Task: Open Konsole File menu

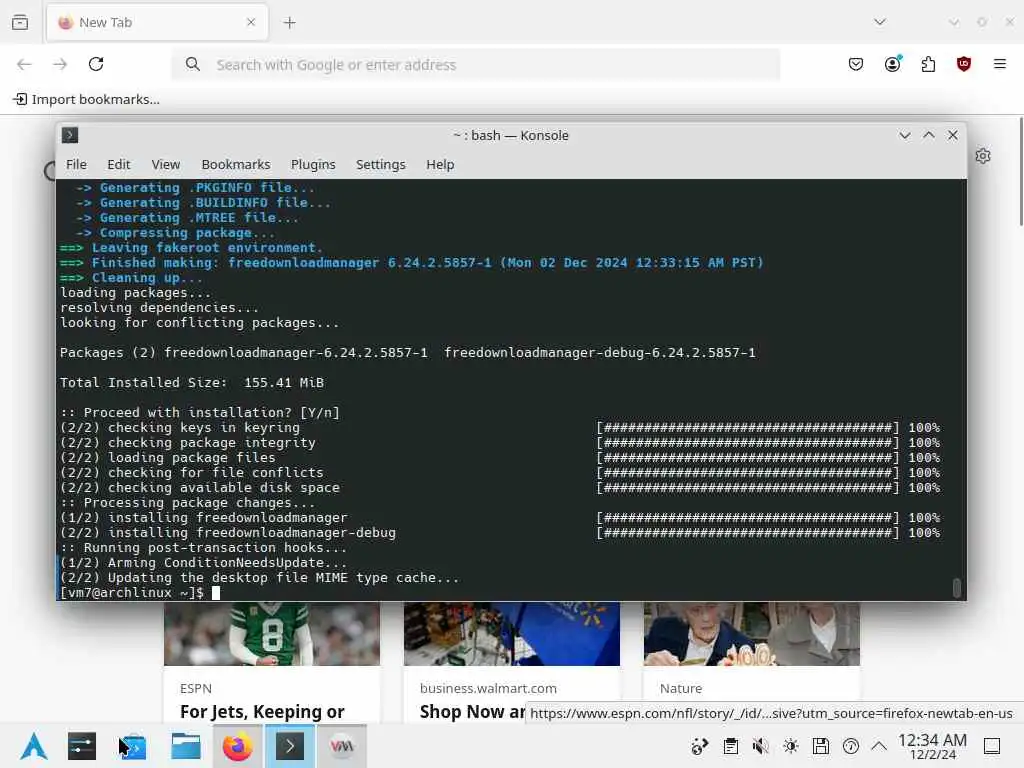Action: [76, 165]
